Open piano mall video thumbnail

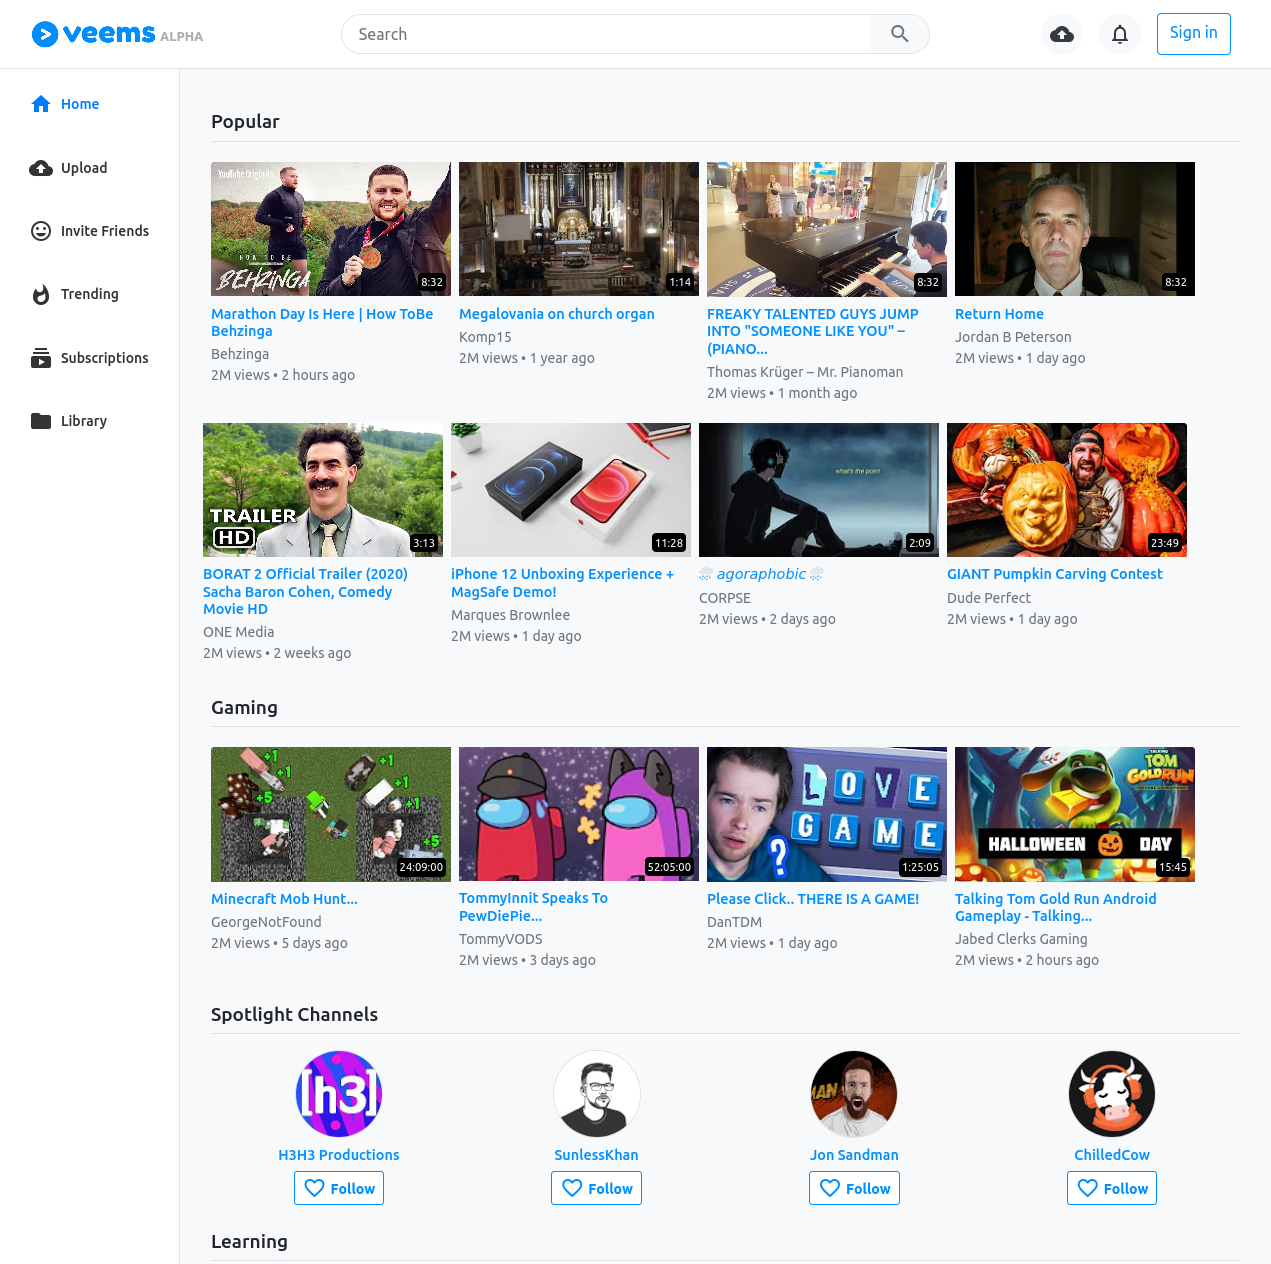coord(827,229)
